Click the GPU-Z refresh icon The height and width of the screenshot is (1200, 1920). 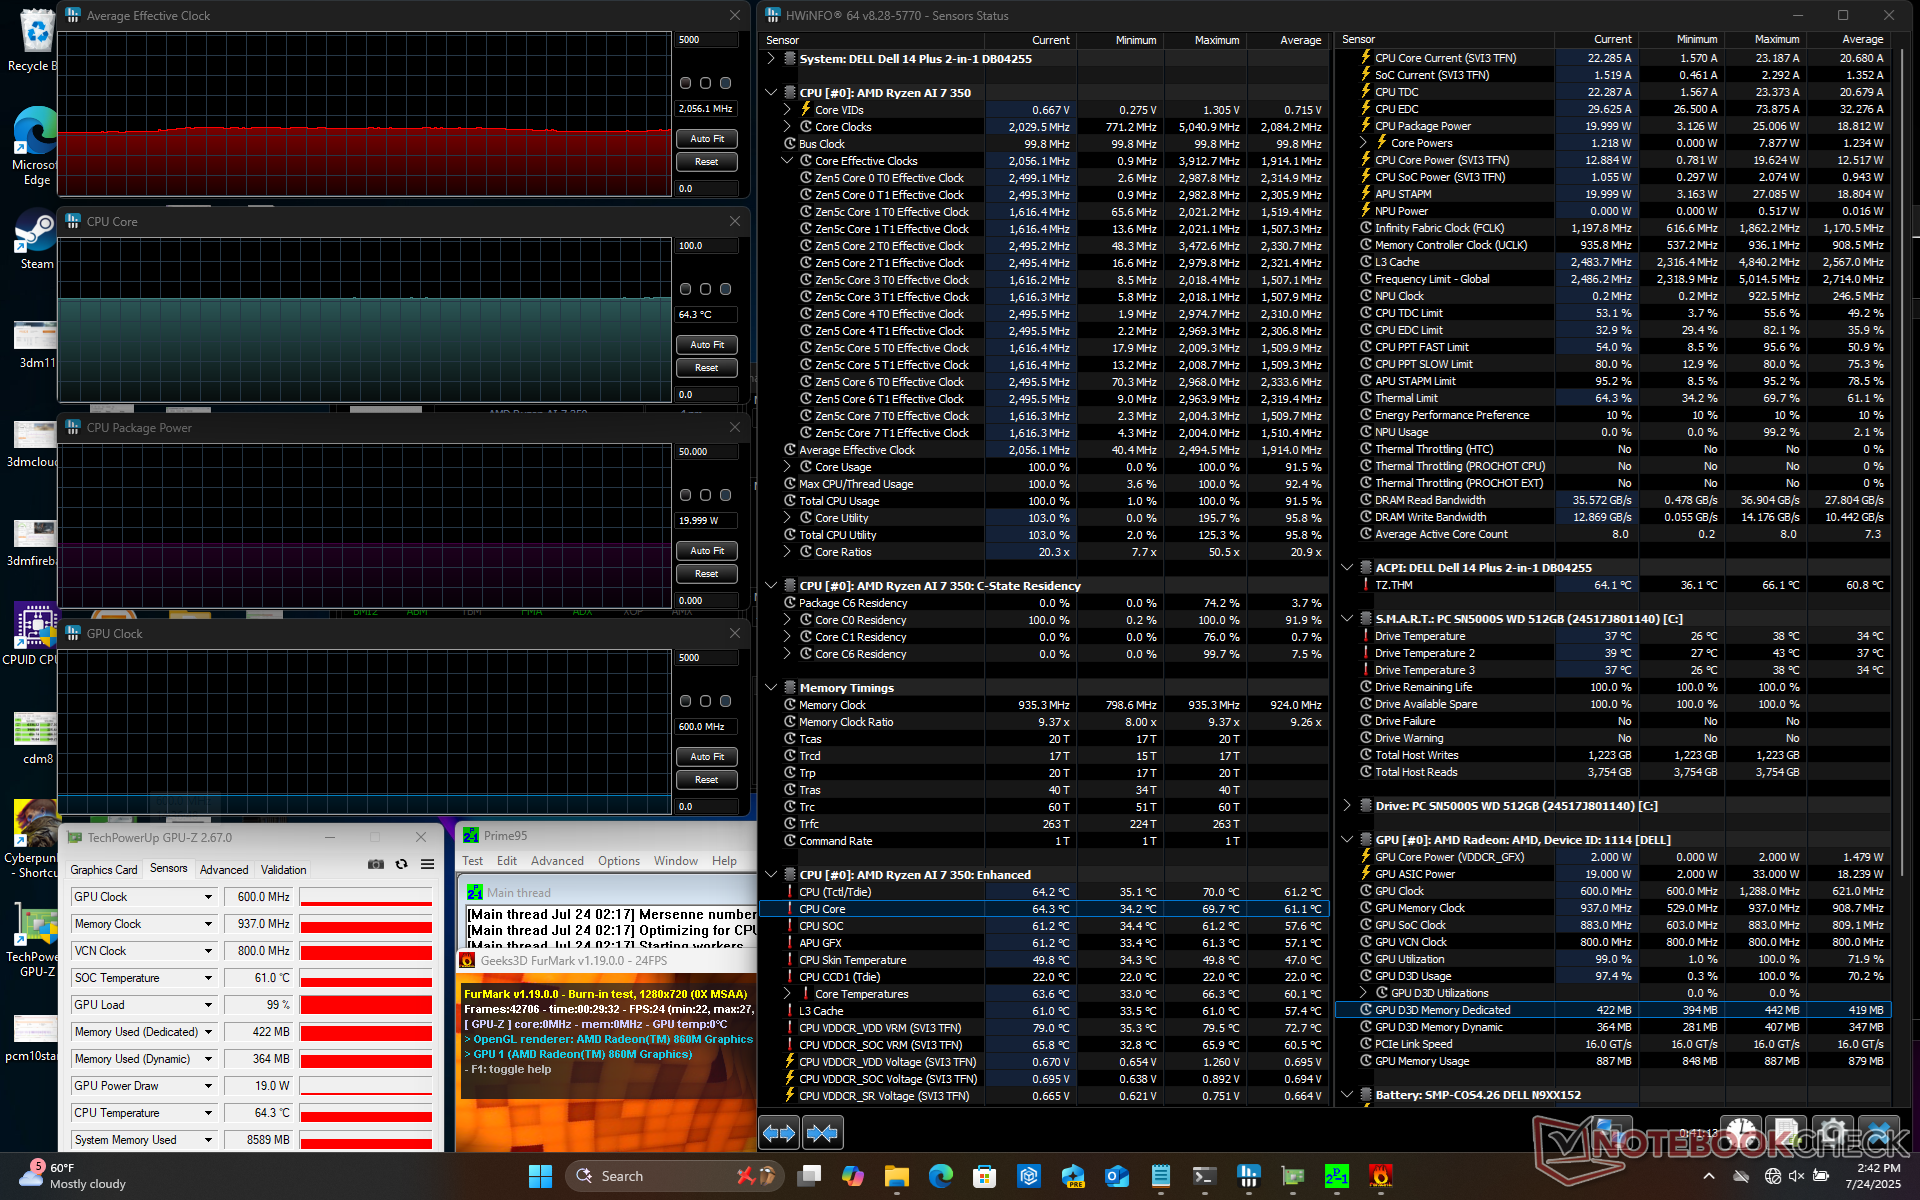pyautogui.click(x=402, y=864)
